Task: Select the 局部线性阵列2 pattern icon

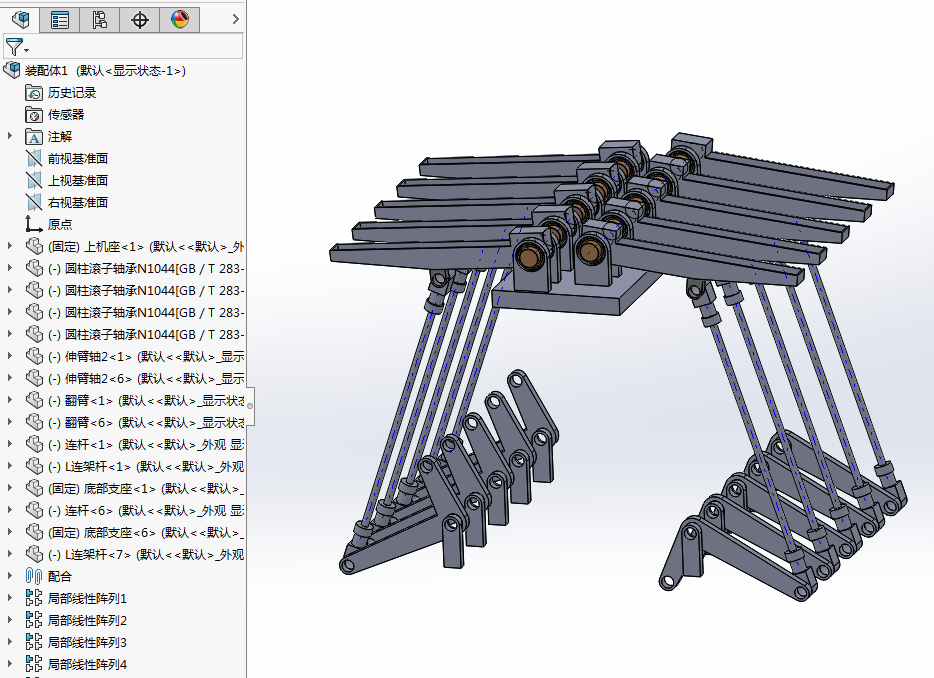Action: (x=34, y=620)
